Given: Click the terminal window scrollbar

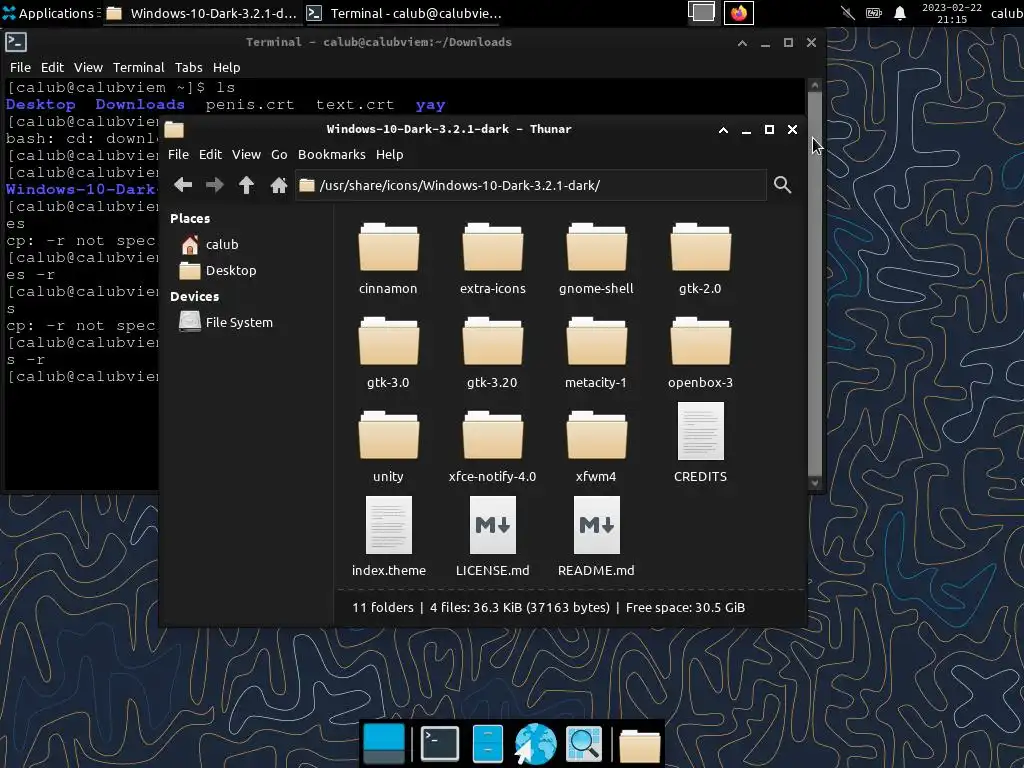Looking at the screenshot, I should pyautogui.click(x=814, y=284).
